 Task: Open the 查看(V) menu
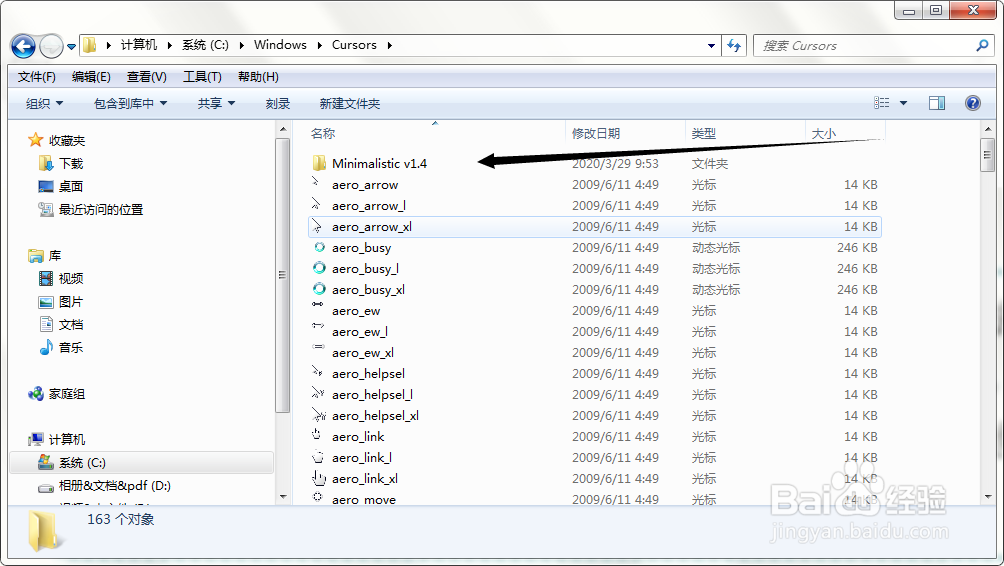coord(147,77)
